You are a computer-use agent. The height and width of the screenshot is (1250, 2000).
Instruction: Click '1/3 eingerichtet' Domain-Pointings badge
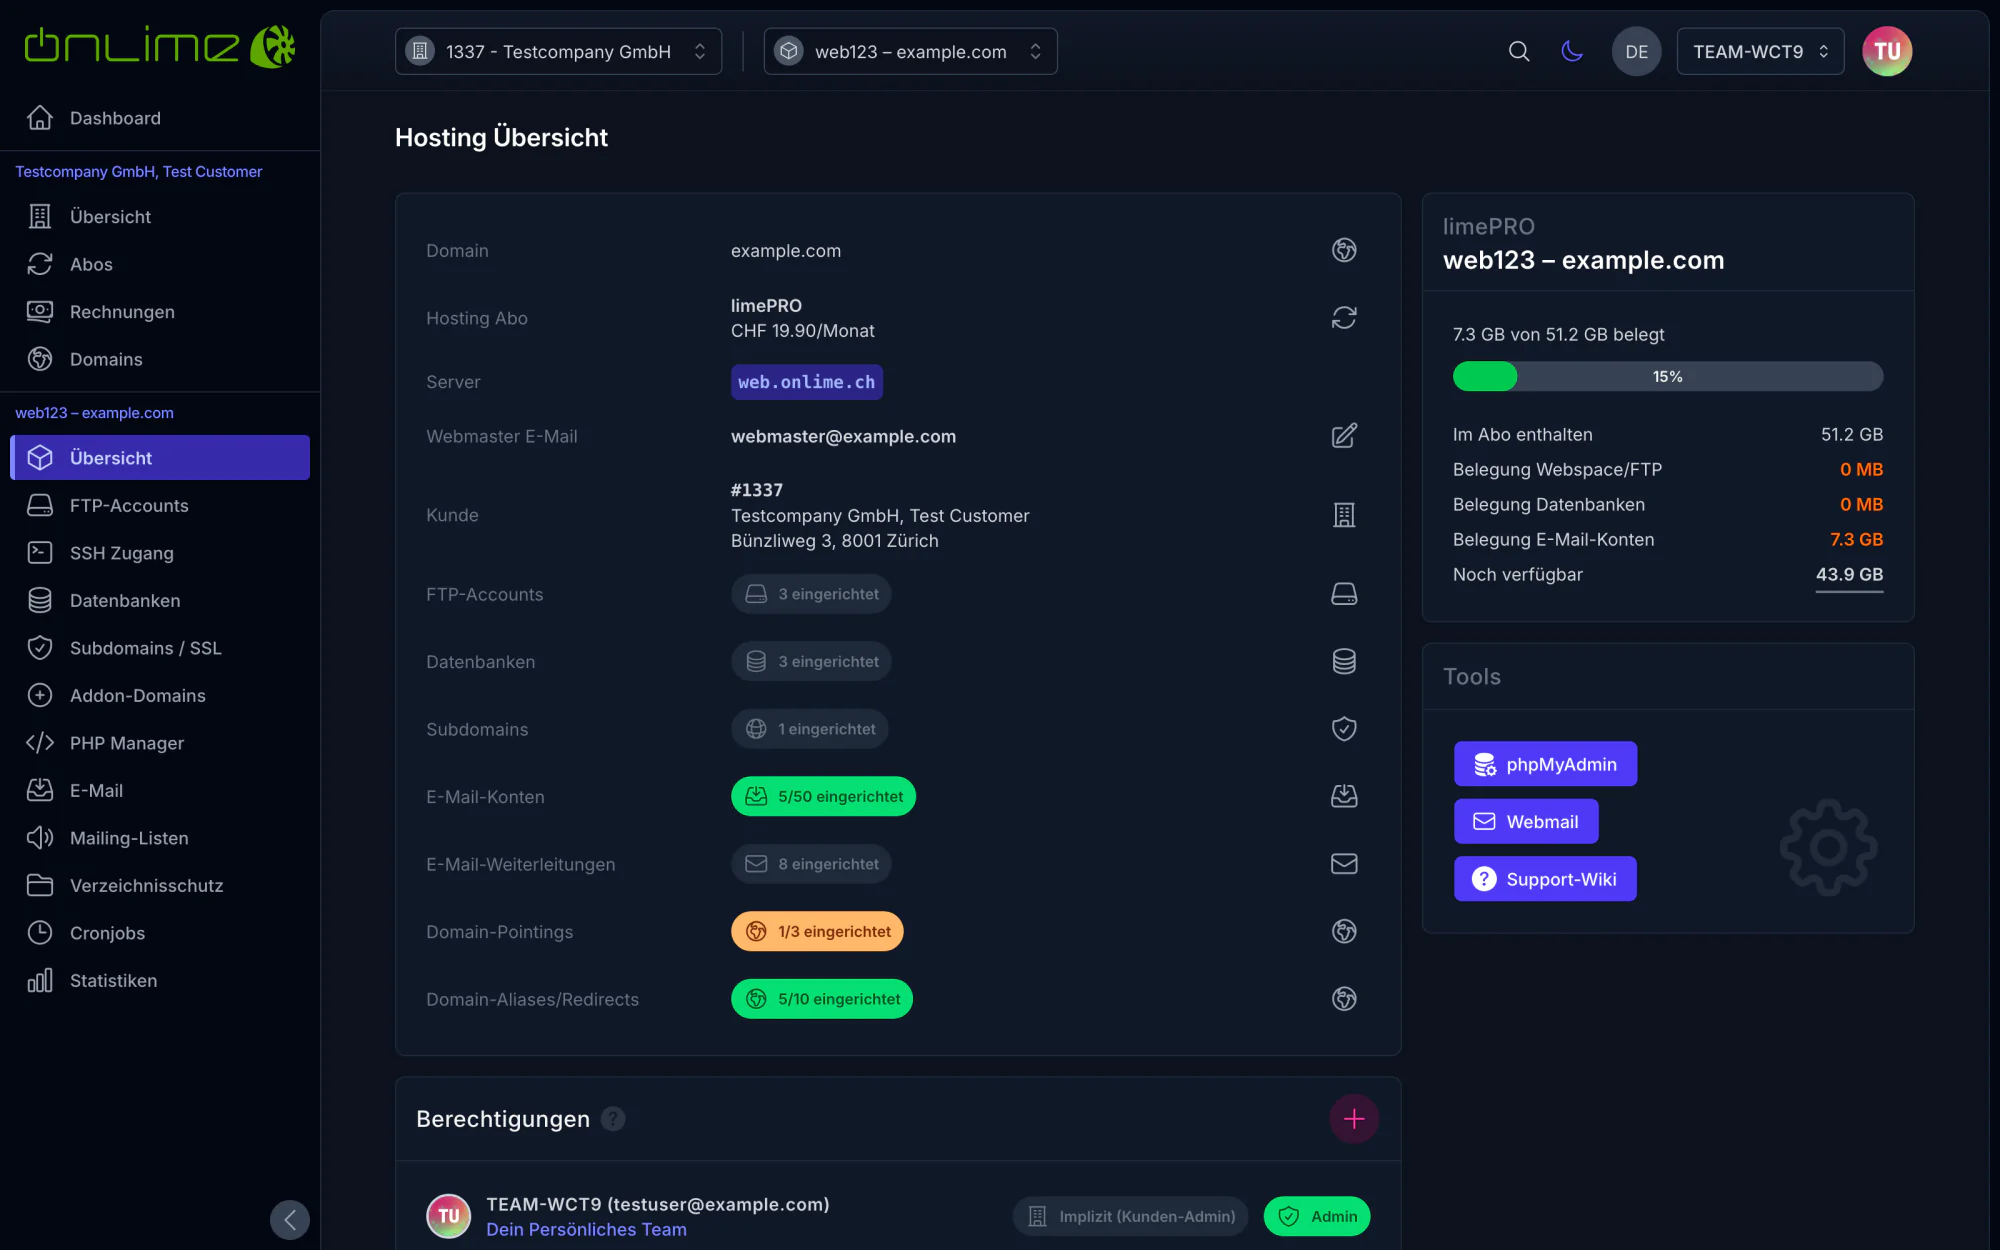coord(817,931)
